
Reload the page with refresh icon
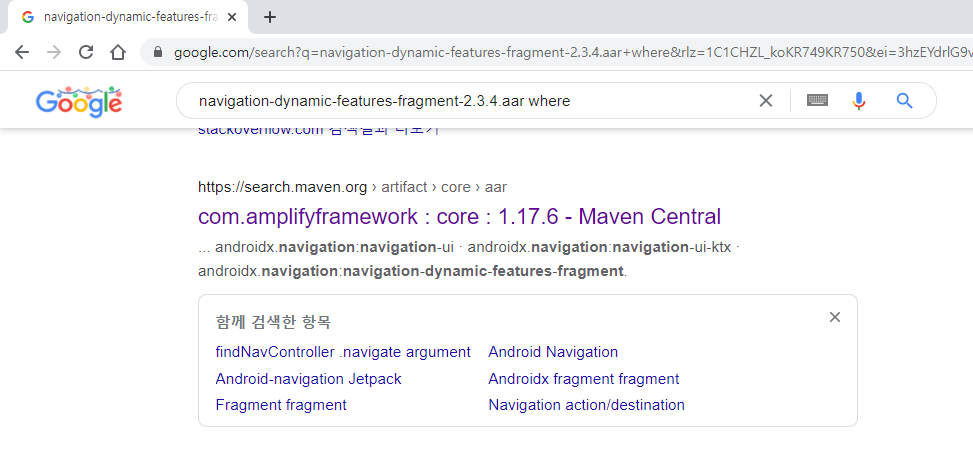tap(86, 52)
